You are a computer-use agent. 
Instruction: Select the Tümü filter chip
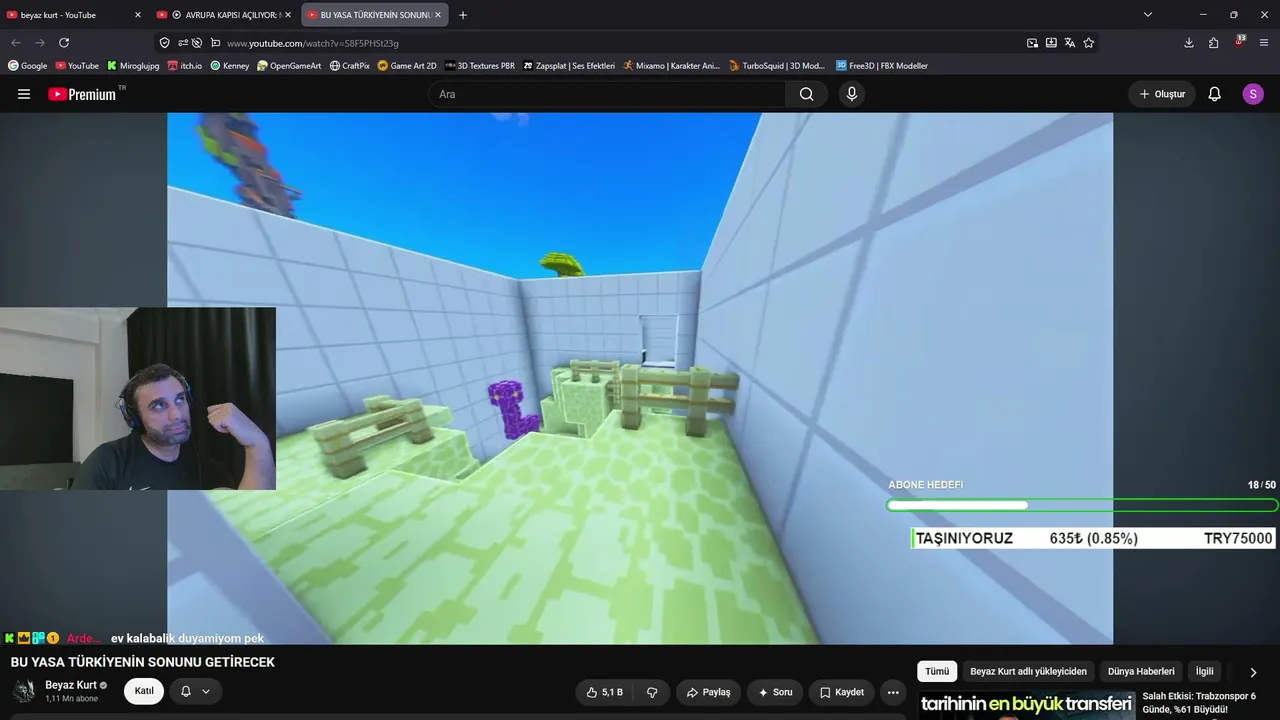pyautogui.click(x=937, y=672)
